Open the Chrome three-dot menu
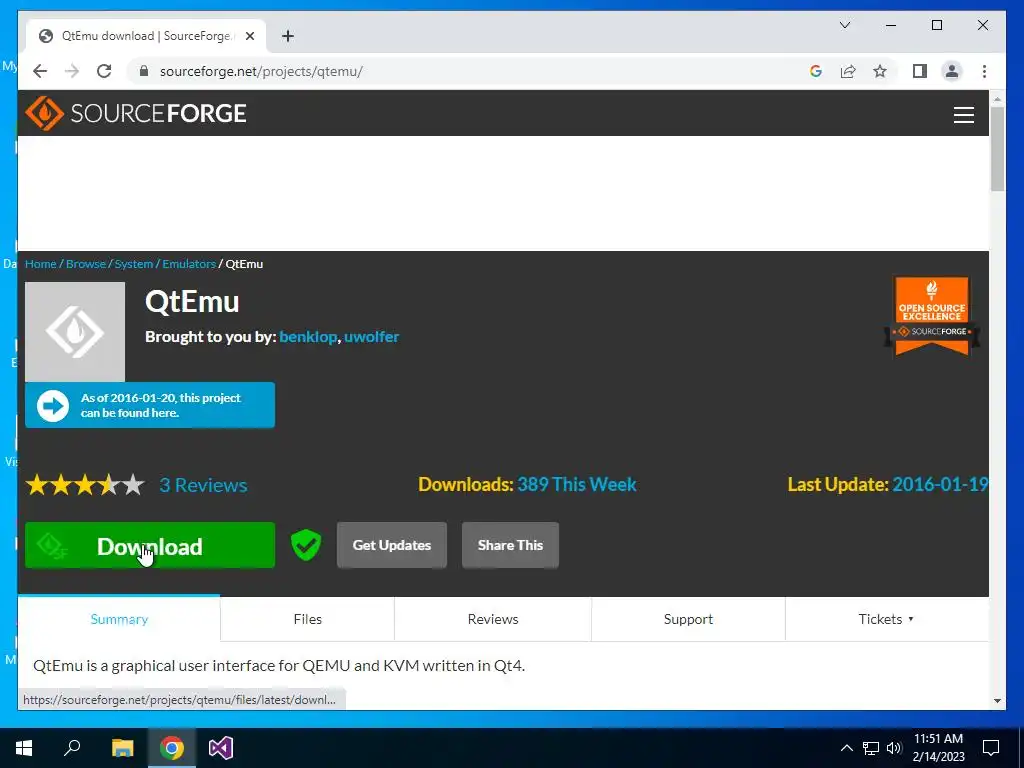 click(984, 71)
